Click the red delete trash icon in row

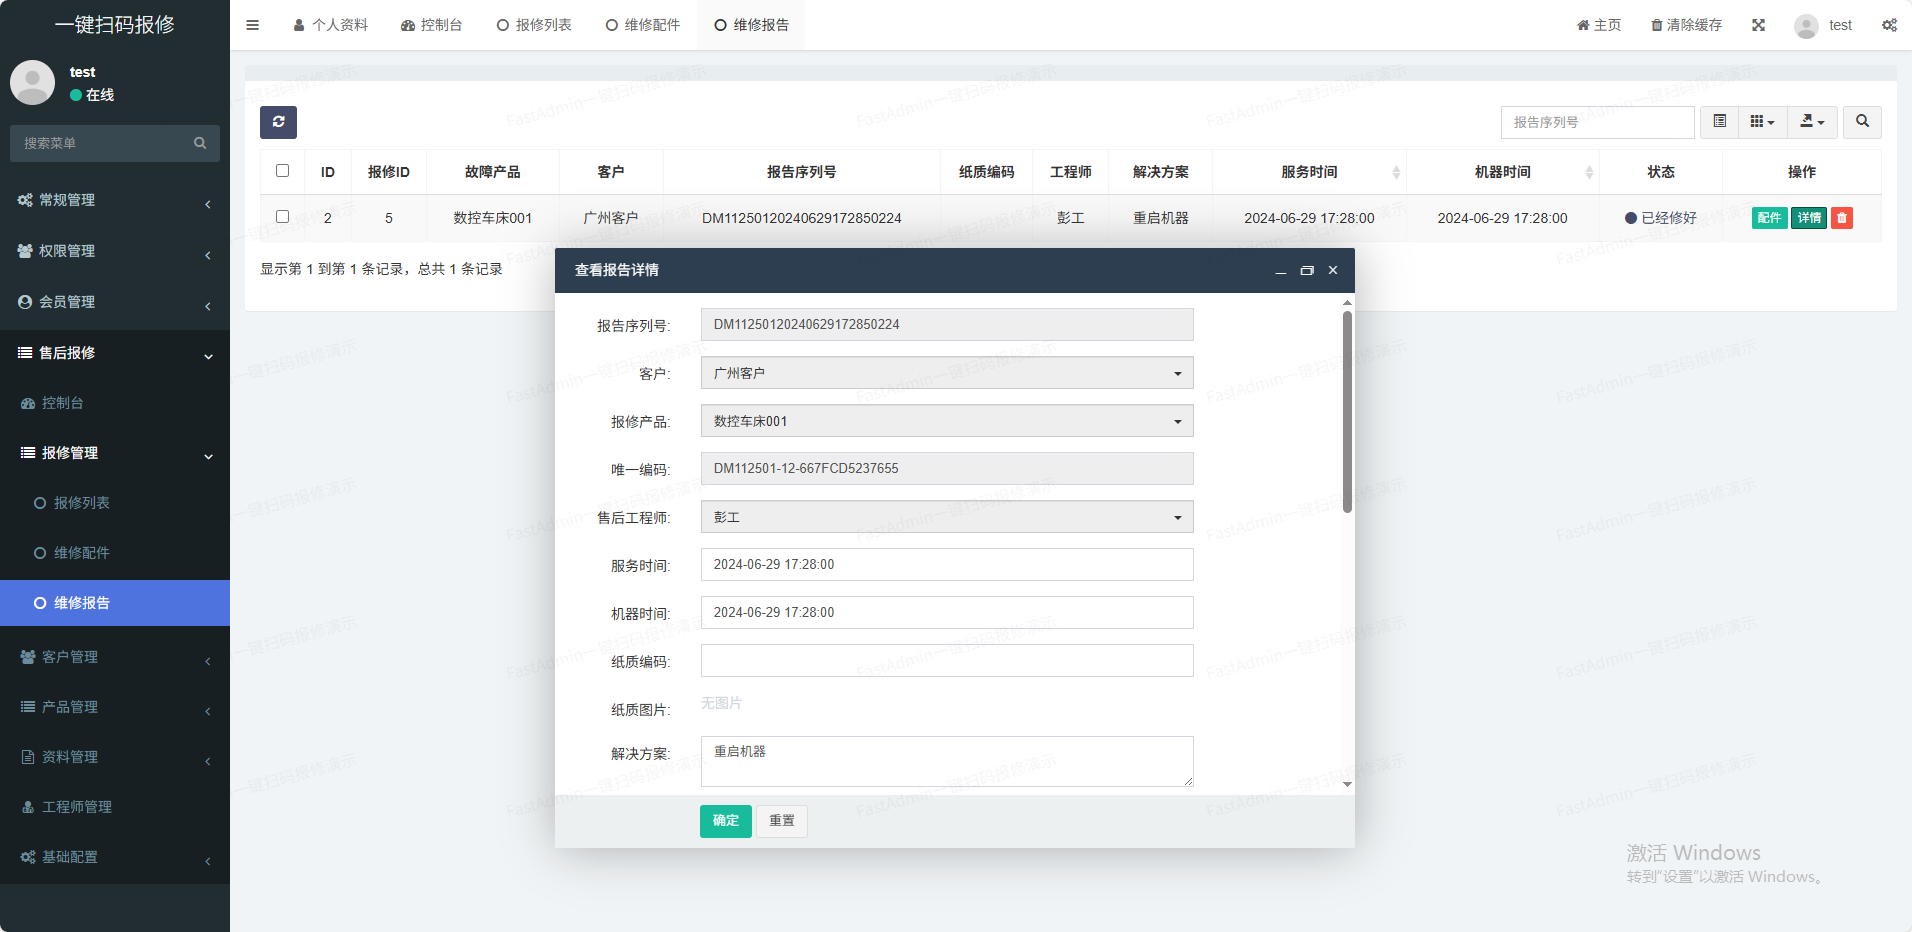1842,218
